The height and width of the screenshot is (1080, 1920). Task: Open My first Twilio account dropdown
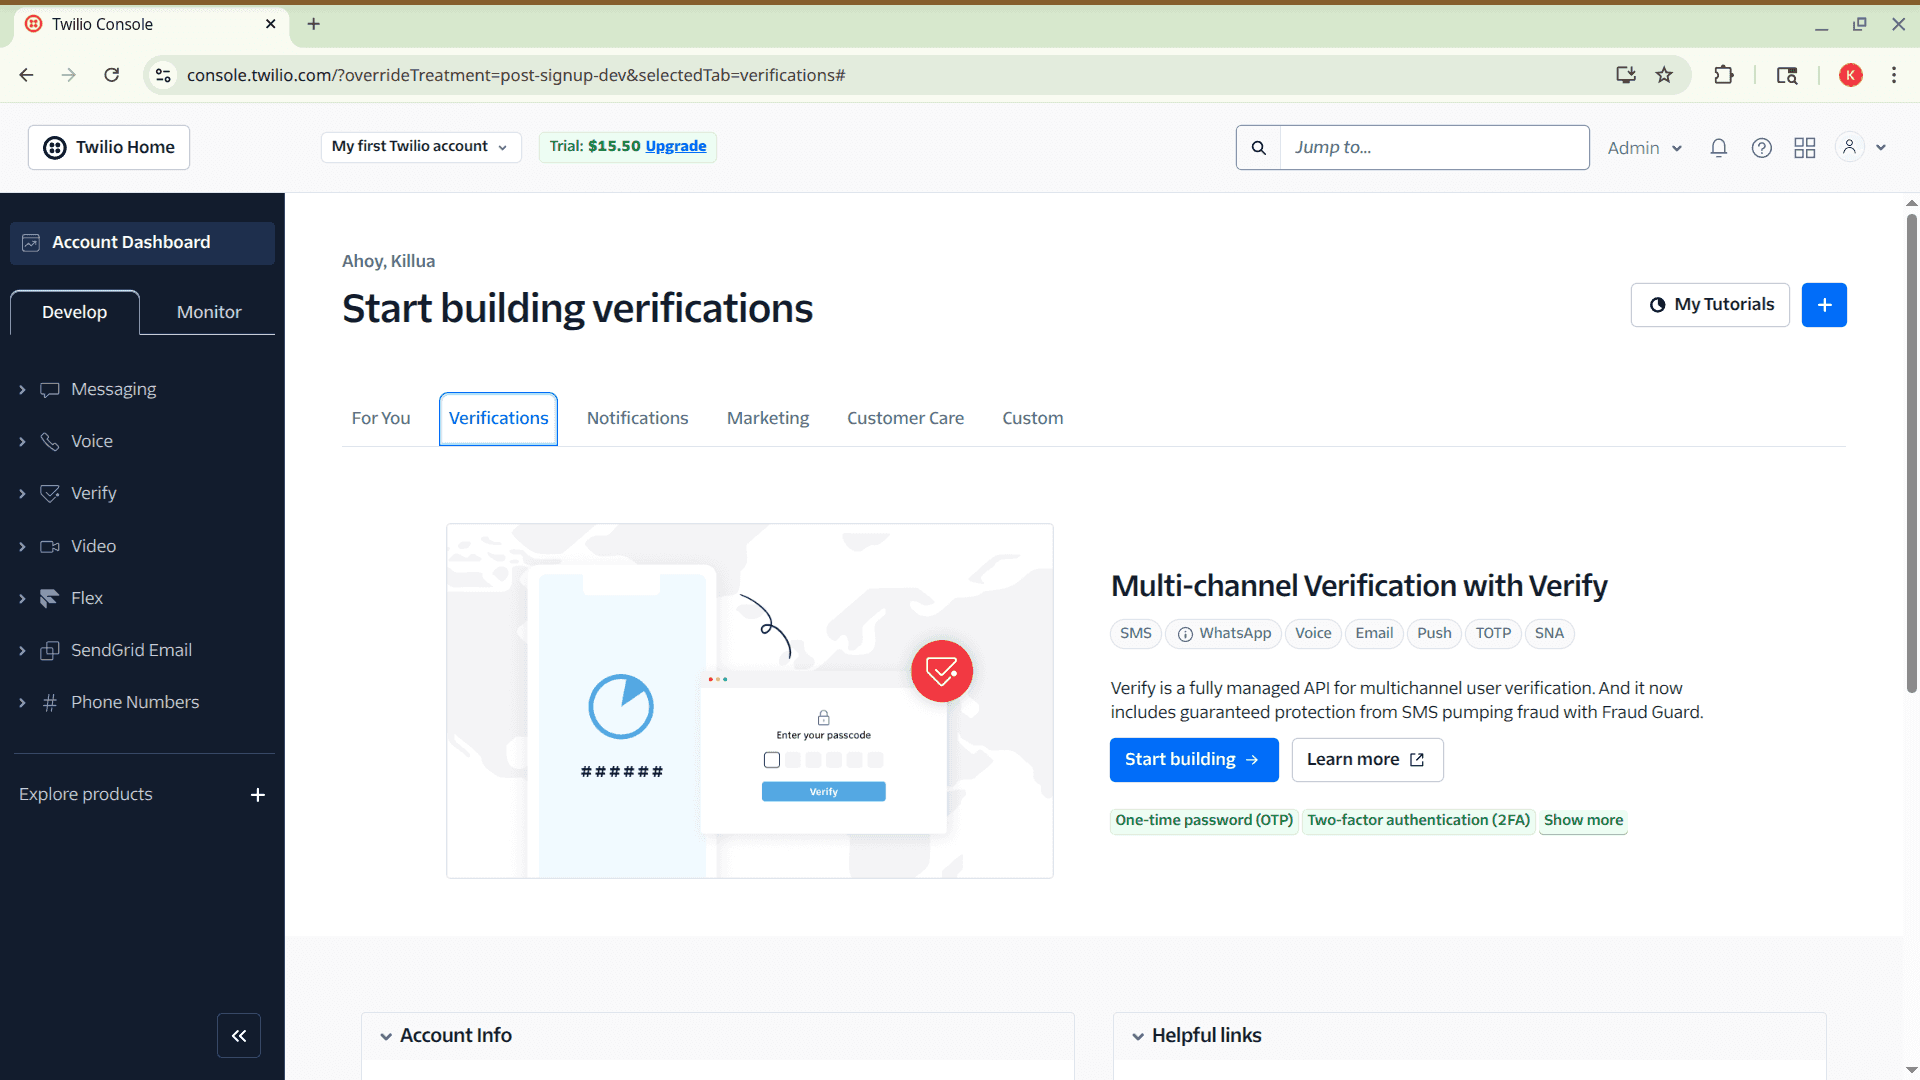click(420, 147)
